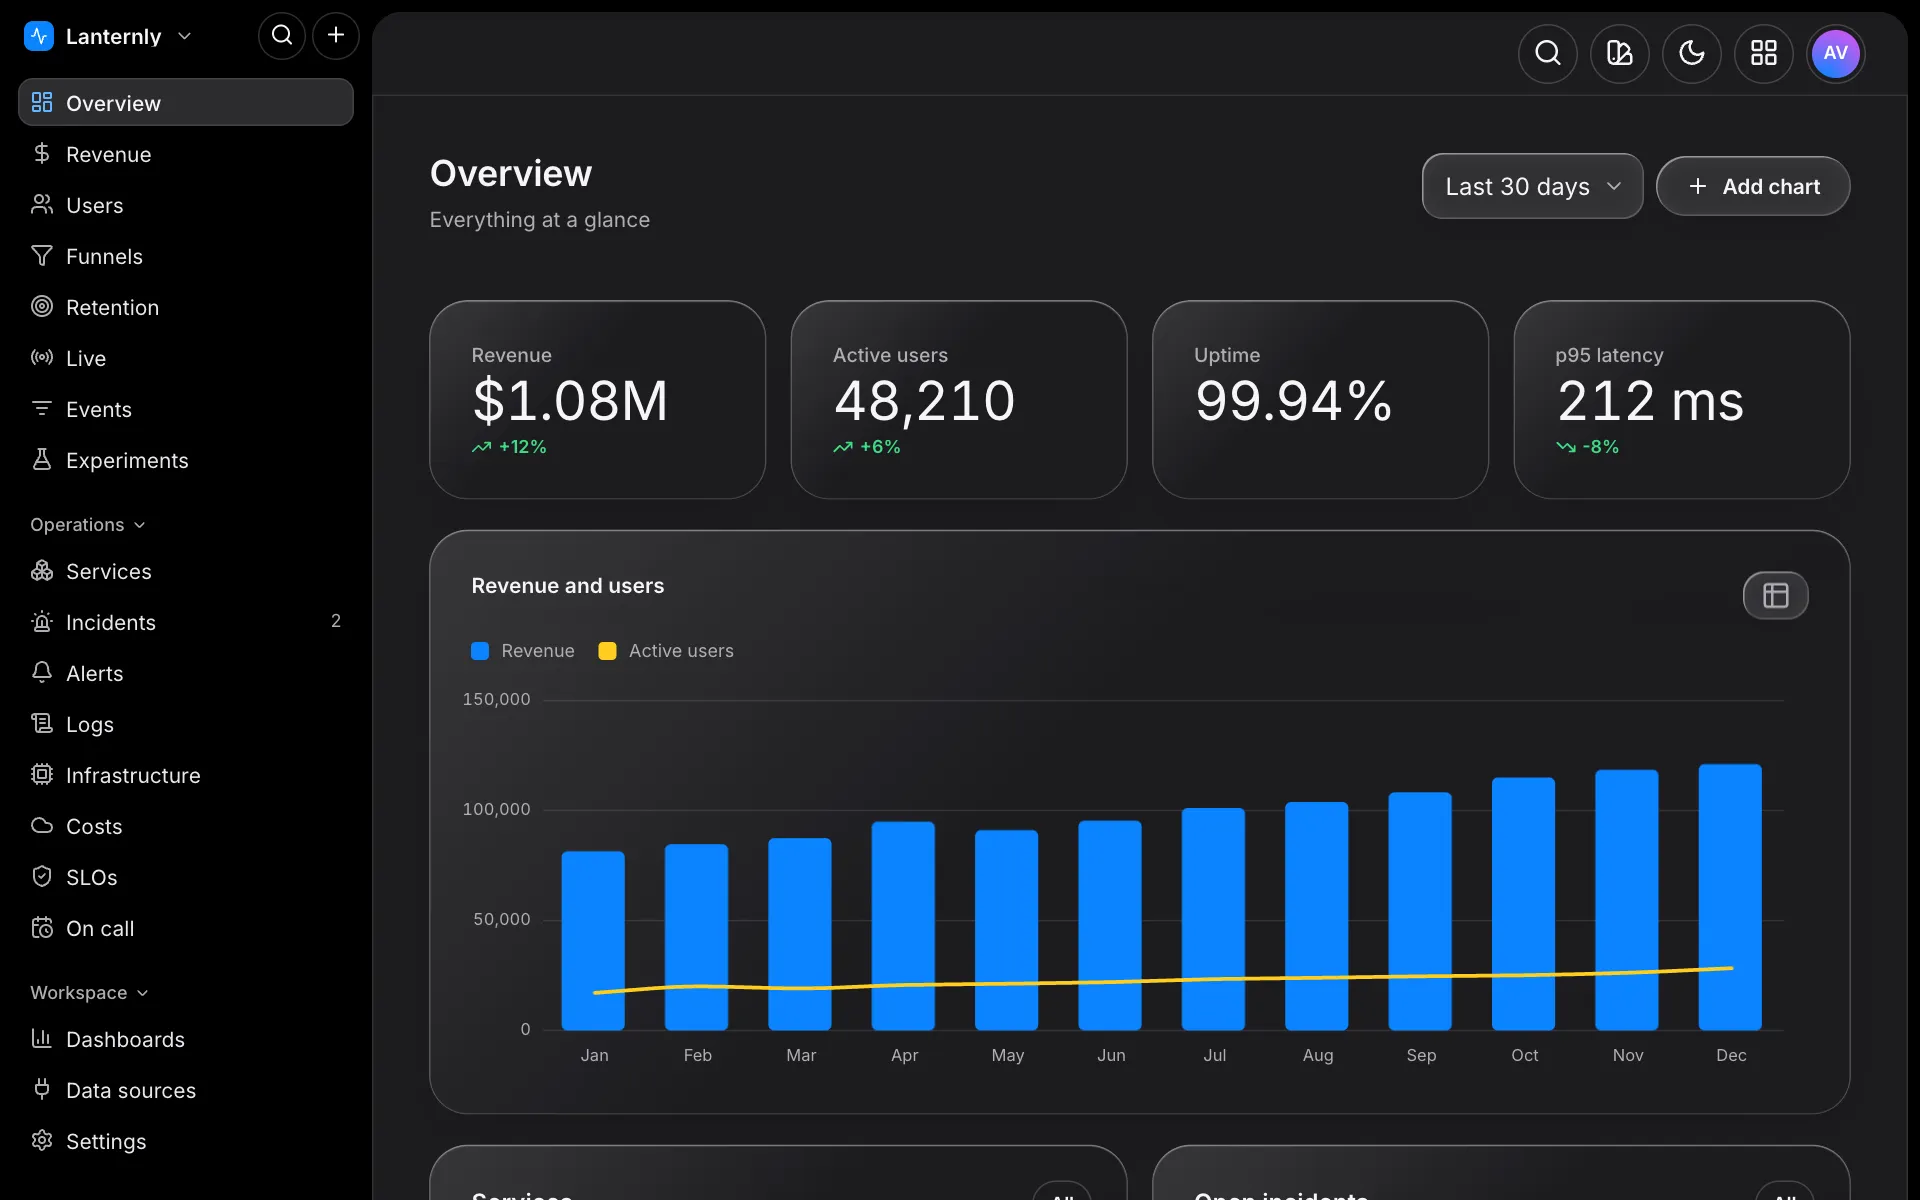Click the SLOs shield icon
1920x1200 pixels.
(x=42, y=876)
